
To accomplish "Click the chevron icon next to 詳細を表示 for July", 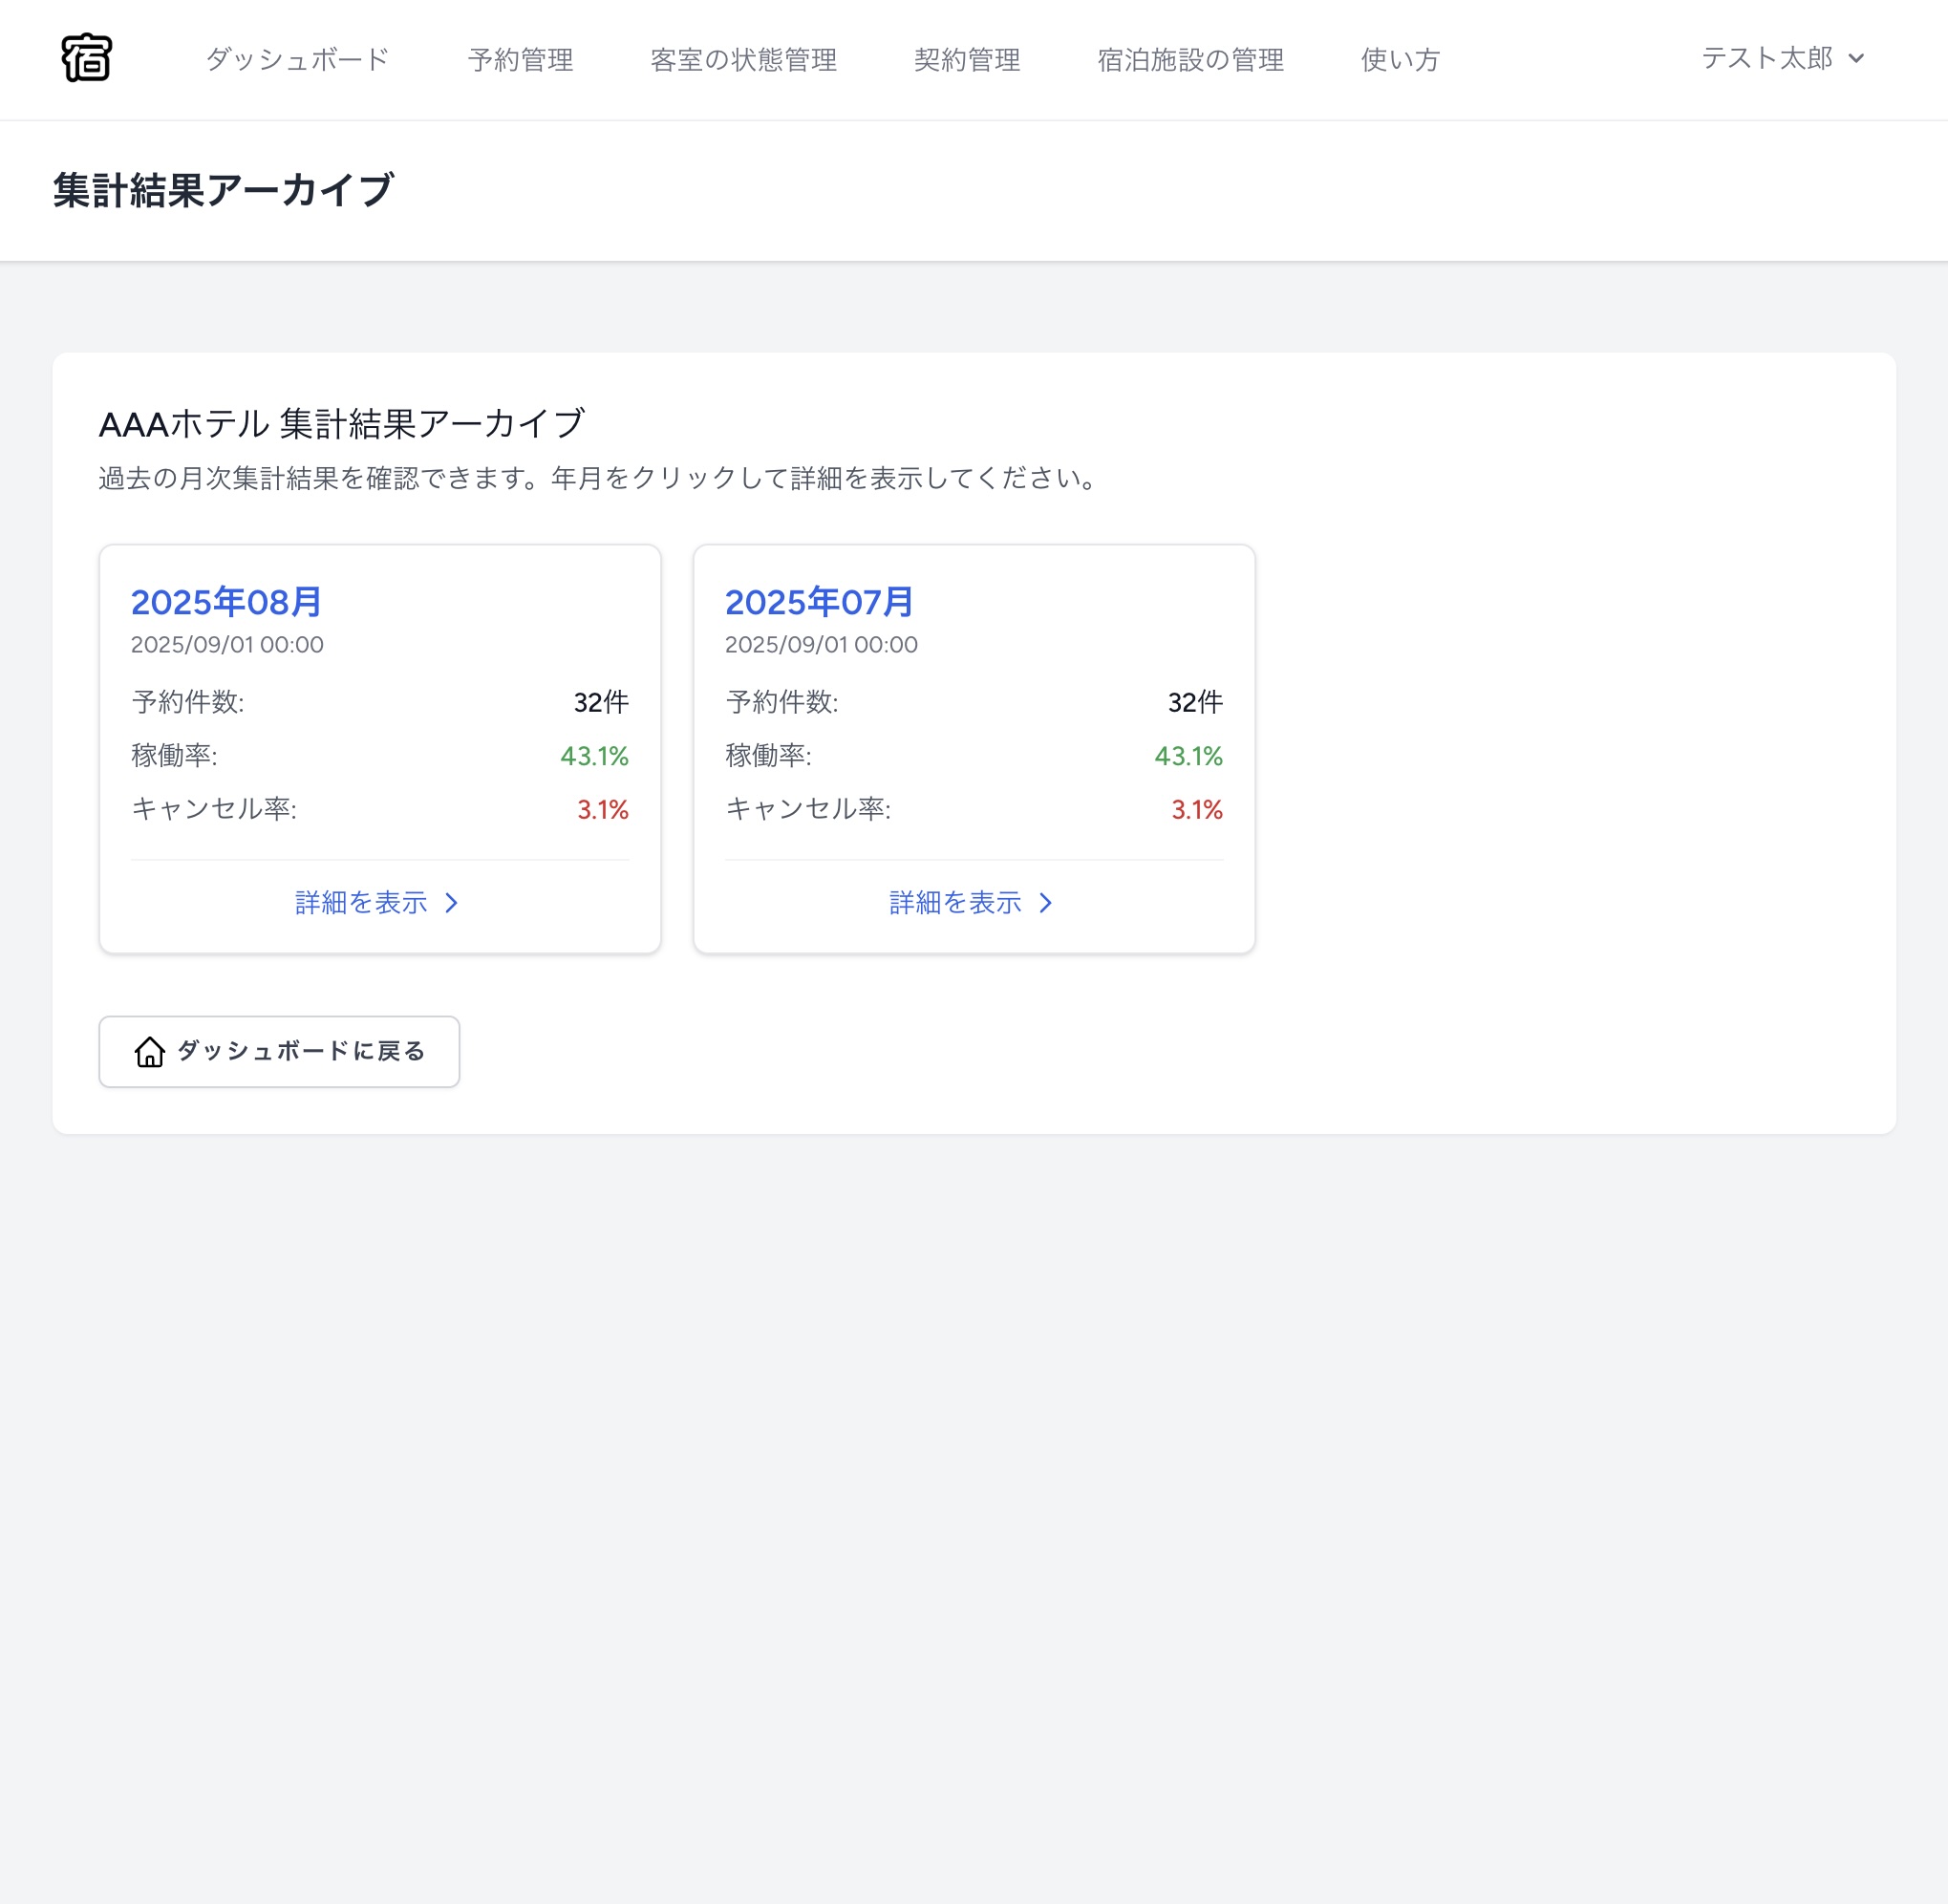I will (1046, 903).
